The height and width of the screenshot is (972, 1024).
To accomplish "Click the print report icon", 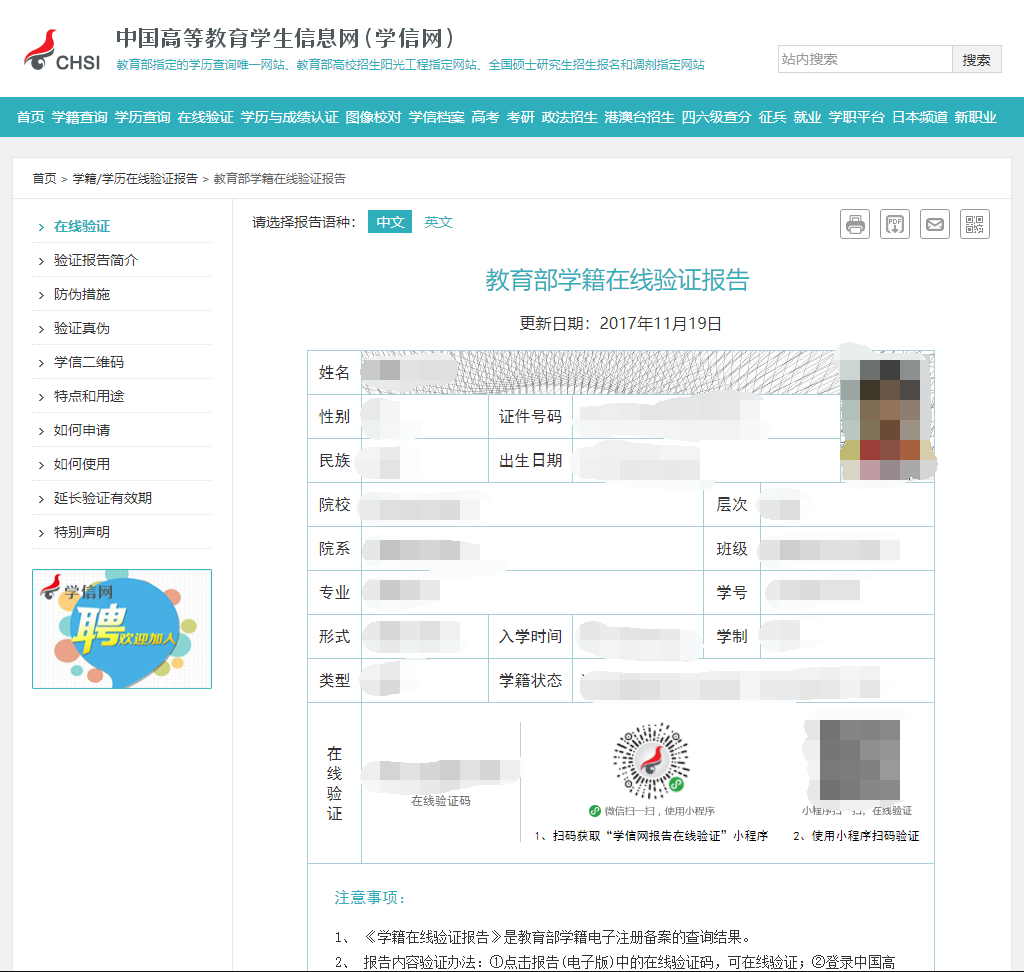I will pos(855,224).
